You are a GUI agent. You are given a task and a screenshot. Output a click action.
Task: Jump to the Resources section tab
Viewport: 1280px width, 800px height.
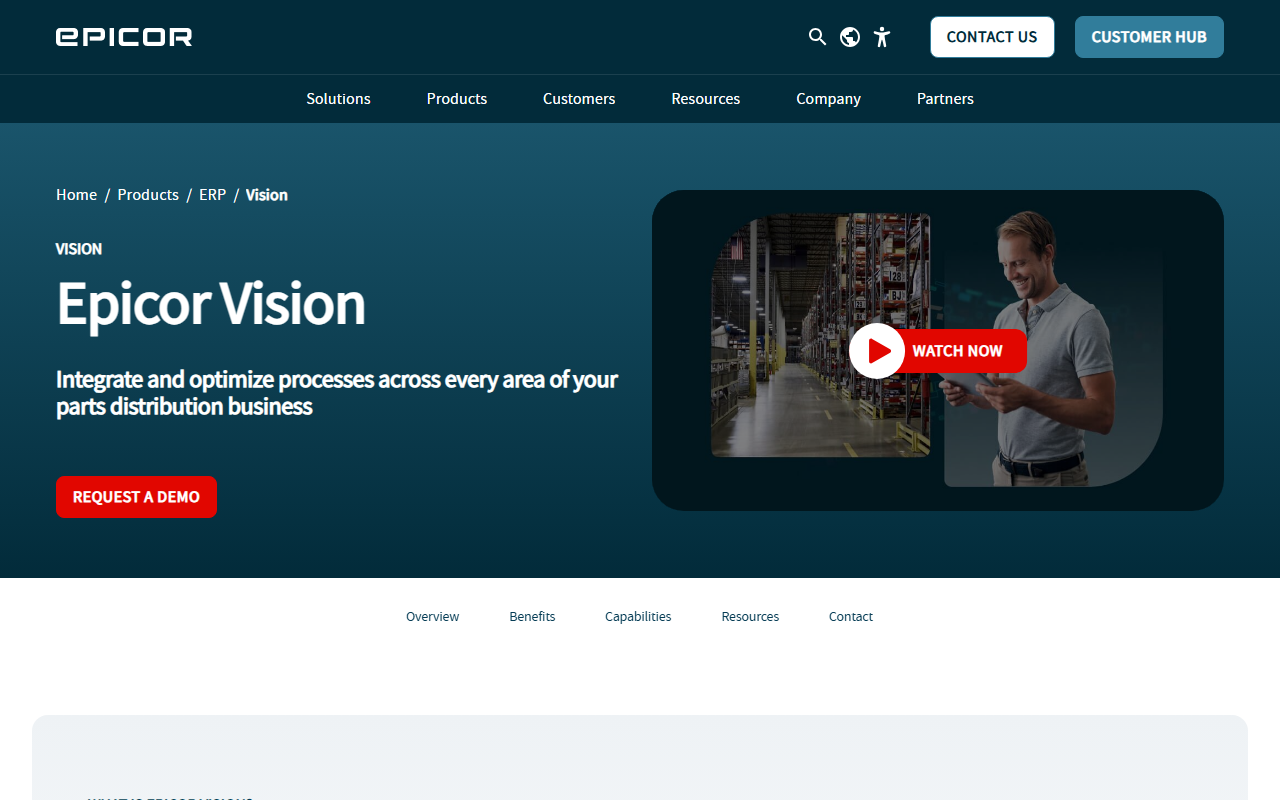[750, 617]
